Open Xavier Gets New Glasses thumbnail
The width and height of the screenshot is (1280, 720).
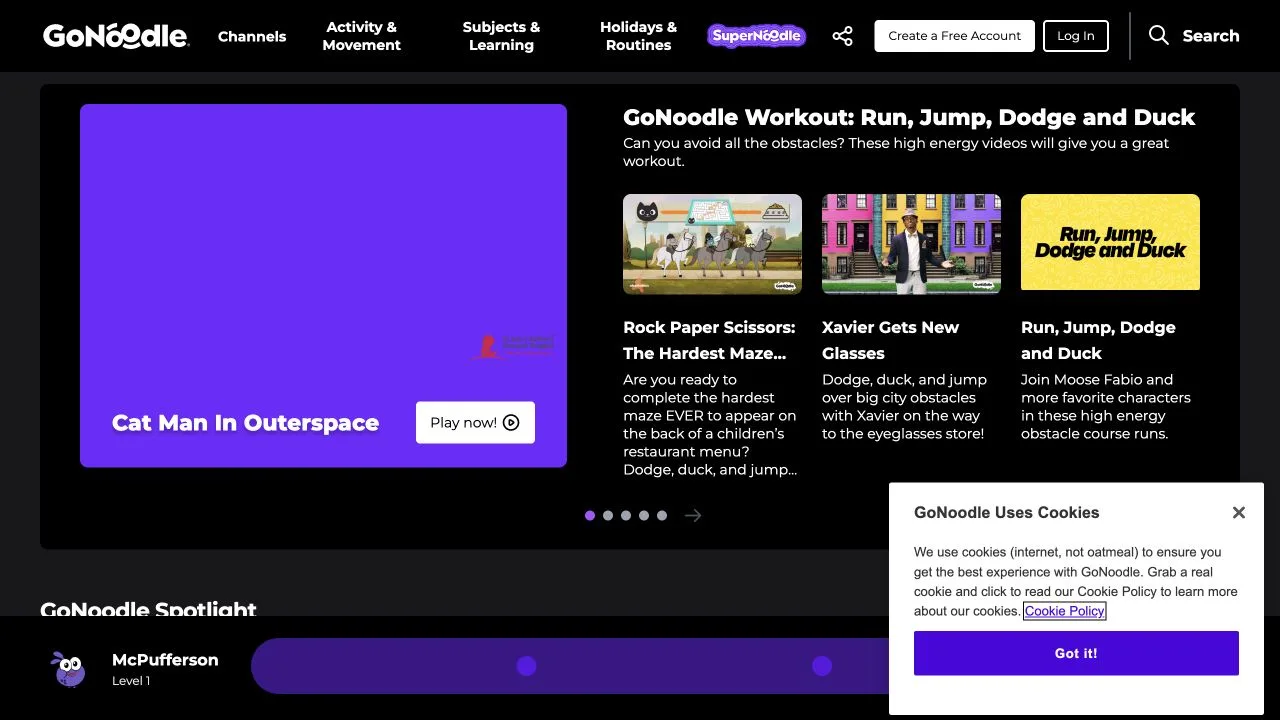(x=911, y=244)
